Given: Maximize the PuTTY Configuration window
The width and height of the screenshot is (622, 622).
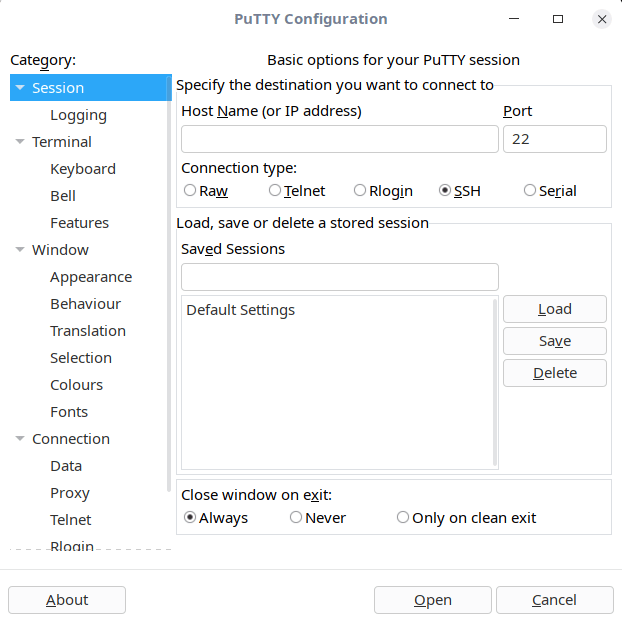Looking at the screenshot, I should [x=558, y=19].
